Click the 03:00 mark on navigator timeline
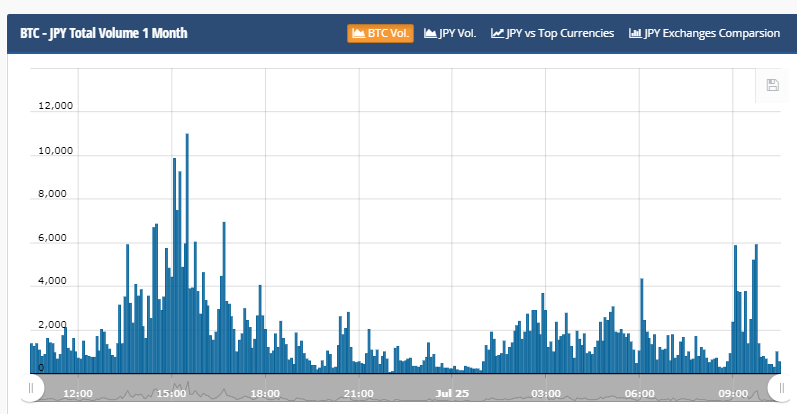Viewport: 797px width, 414px height. pos(546,394)
